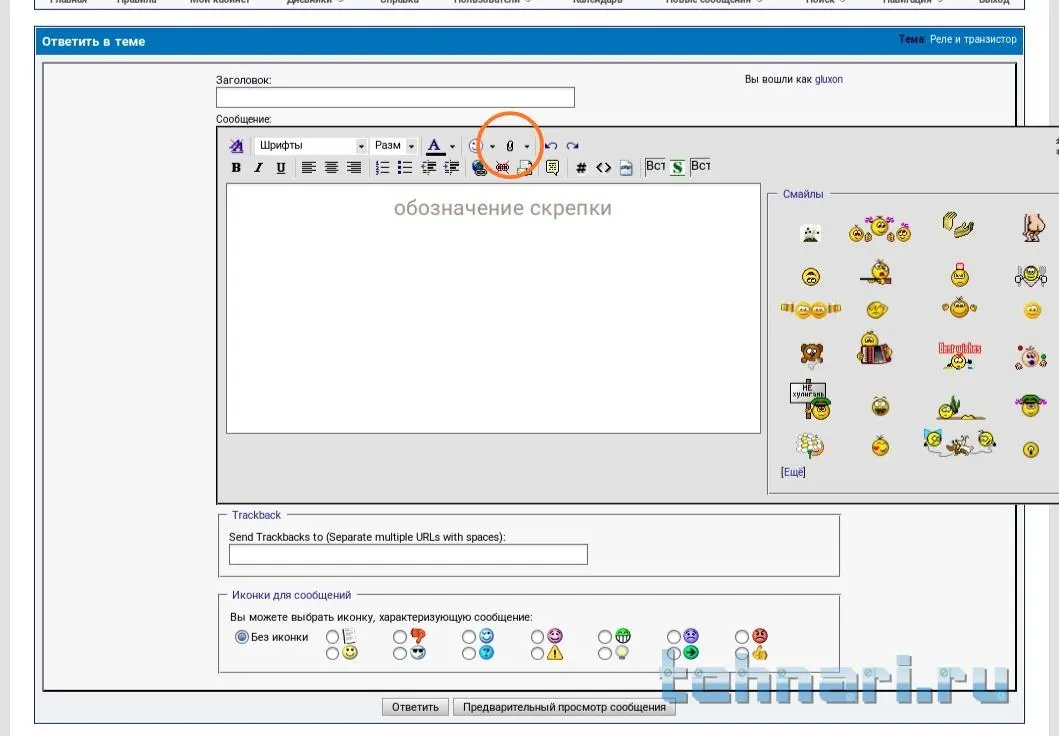Open the Шрифты font dropdown

[x=310, y=145]
